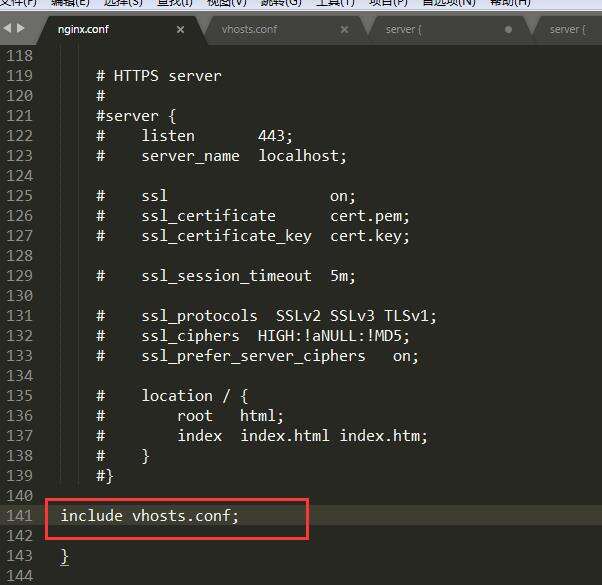Screen dimensions: 602x585
Task: Open the 查找(I) Find menu
Action: 175,3
